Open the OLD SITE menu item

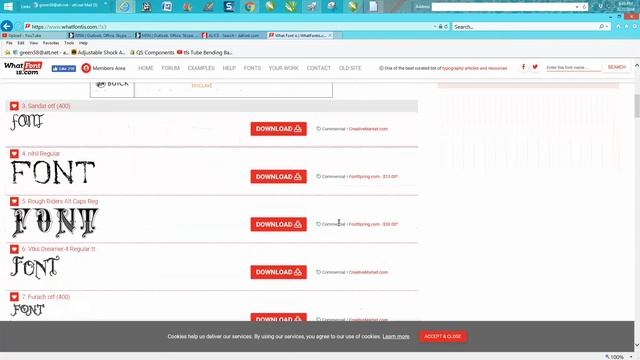(350, 68)
